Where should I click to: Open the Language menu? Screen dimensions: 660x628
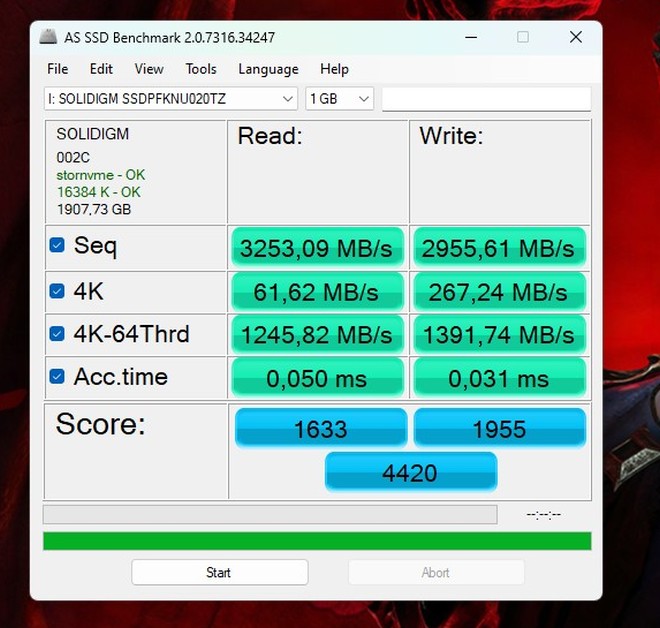pos(268,69)
